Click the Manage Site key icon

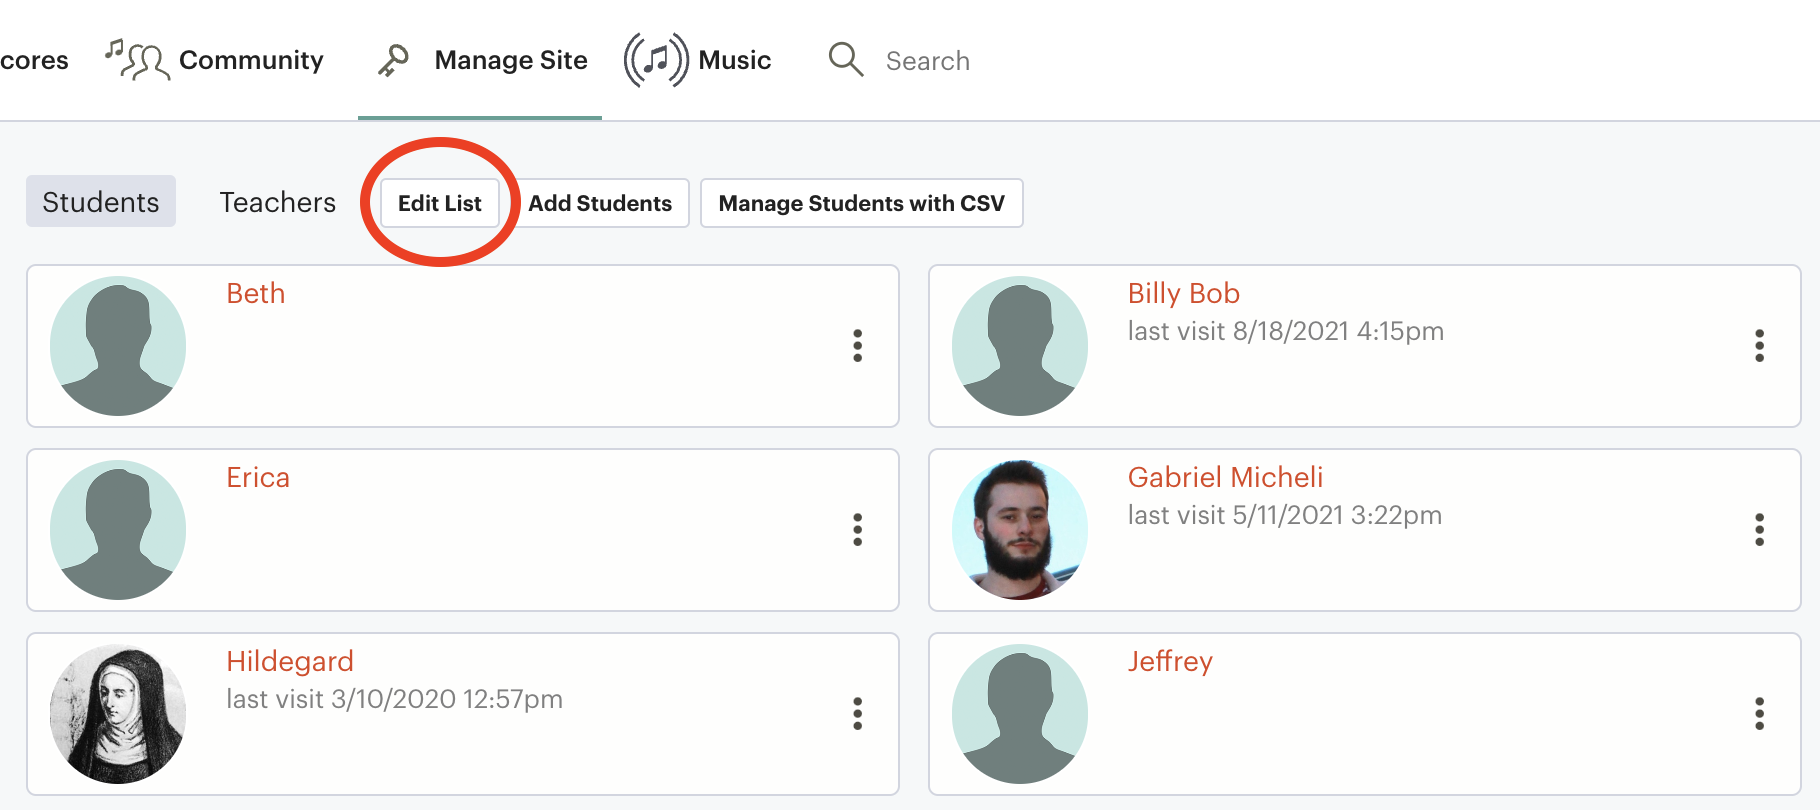pos(393,60)
